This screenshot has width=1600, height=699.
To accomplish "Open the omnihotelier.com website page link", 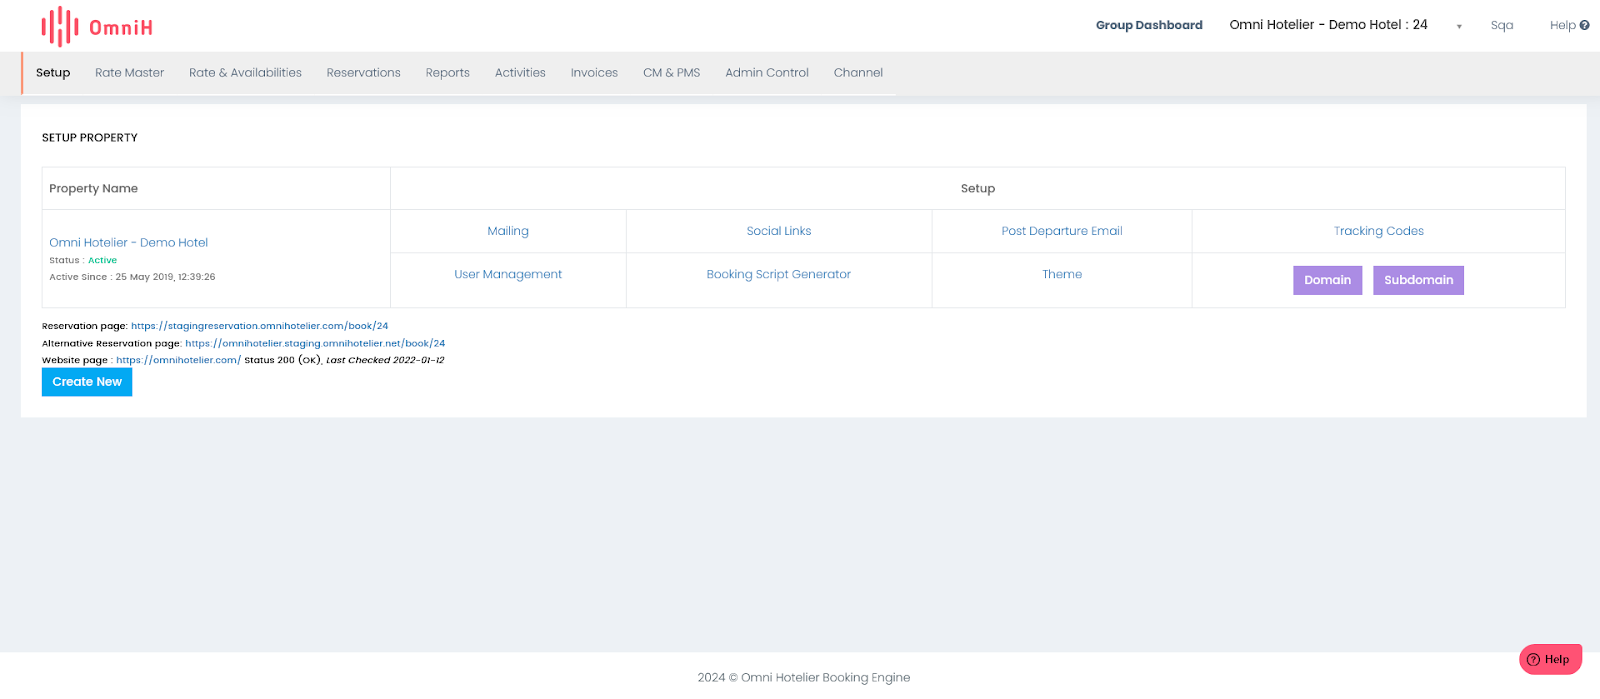I will 178,360.
